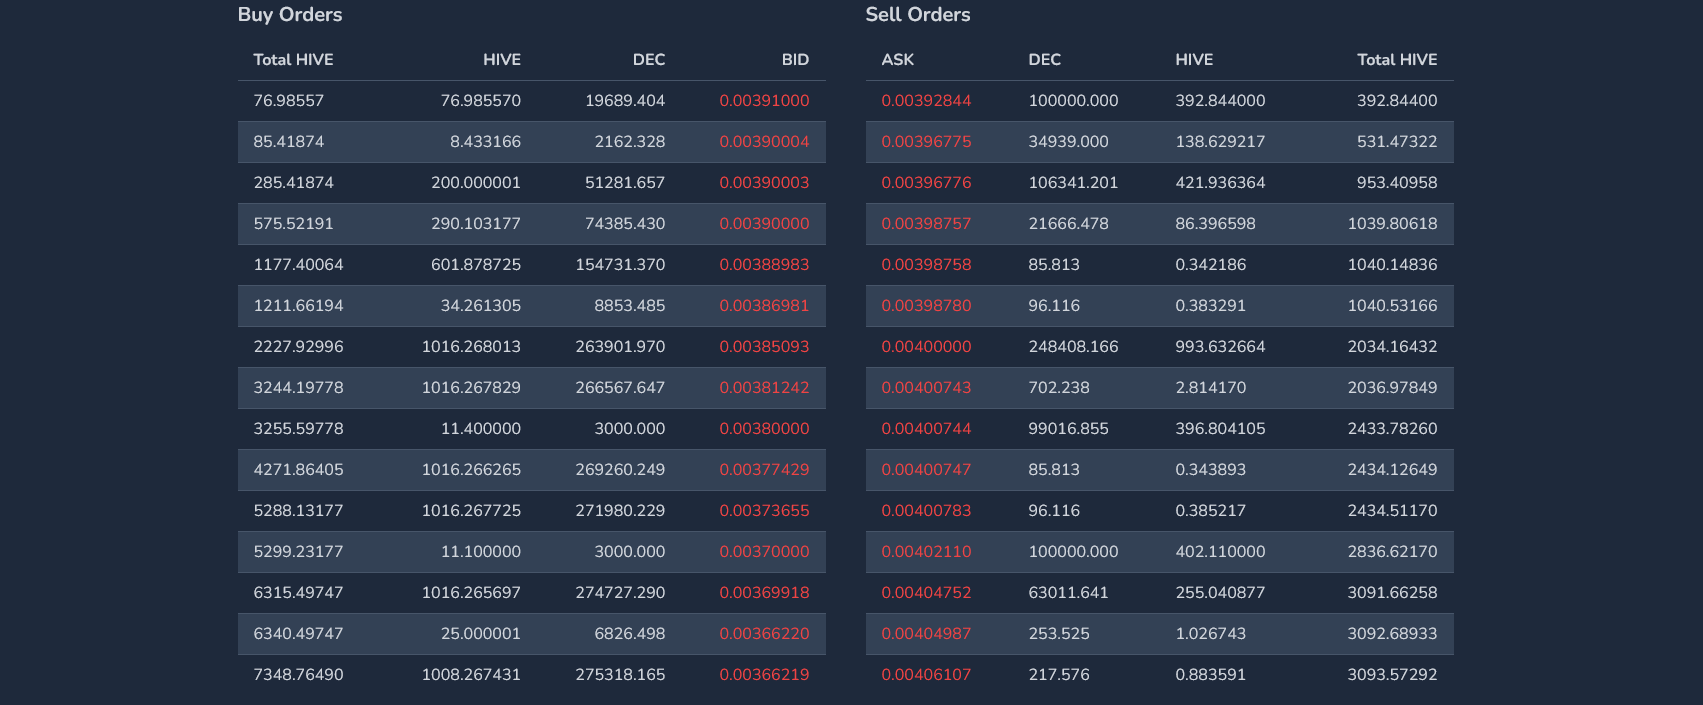The width and height of the screenshot is (1703, 705).
Task: Select the ASK column header
Action: (x=898, y=60)
